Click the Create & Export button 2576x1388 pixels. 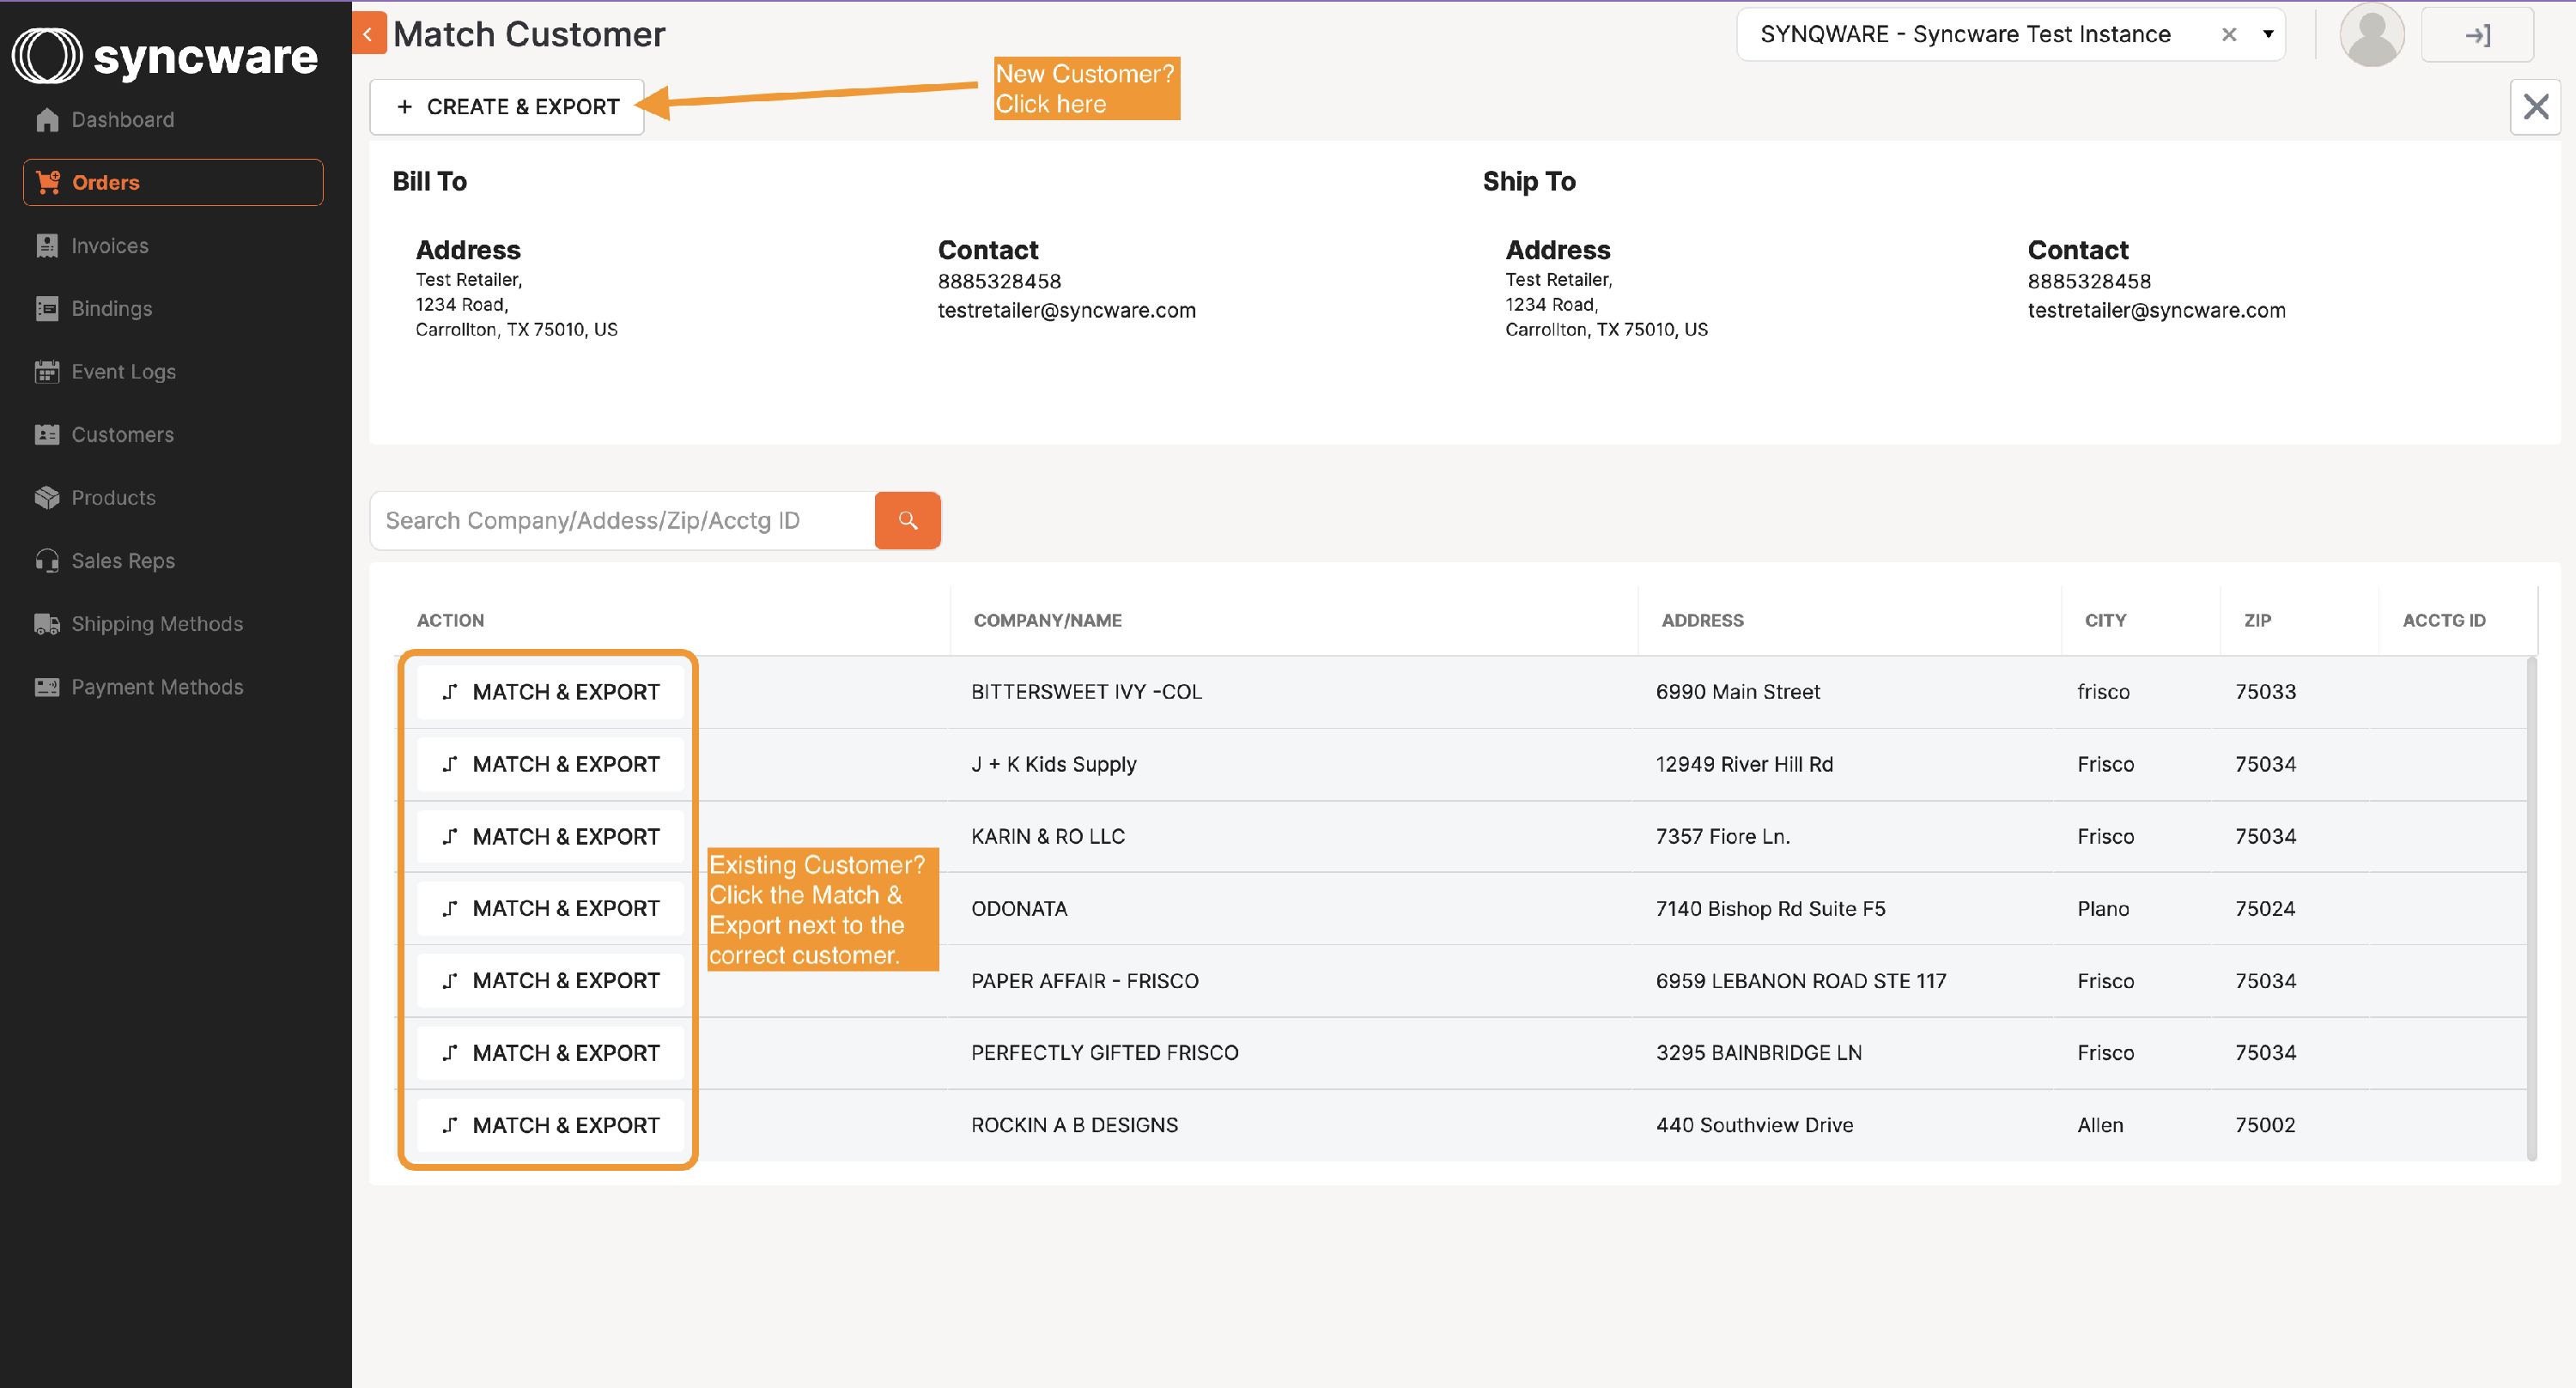(x=507, y=107)
